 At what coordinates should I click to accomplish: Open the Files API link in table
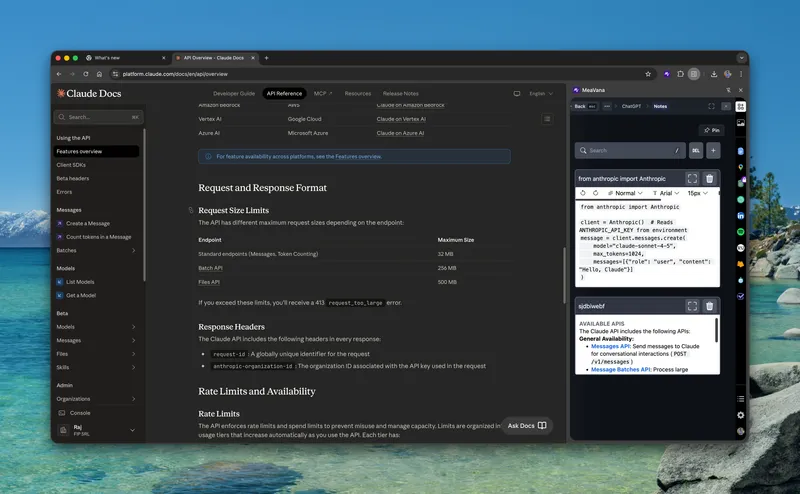coord(209,282)
